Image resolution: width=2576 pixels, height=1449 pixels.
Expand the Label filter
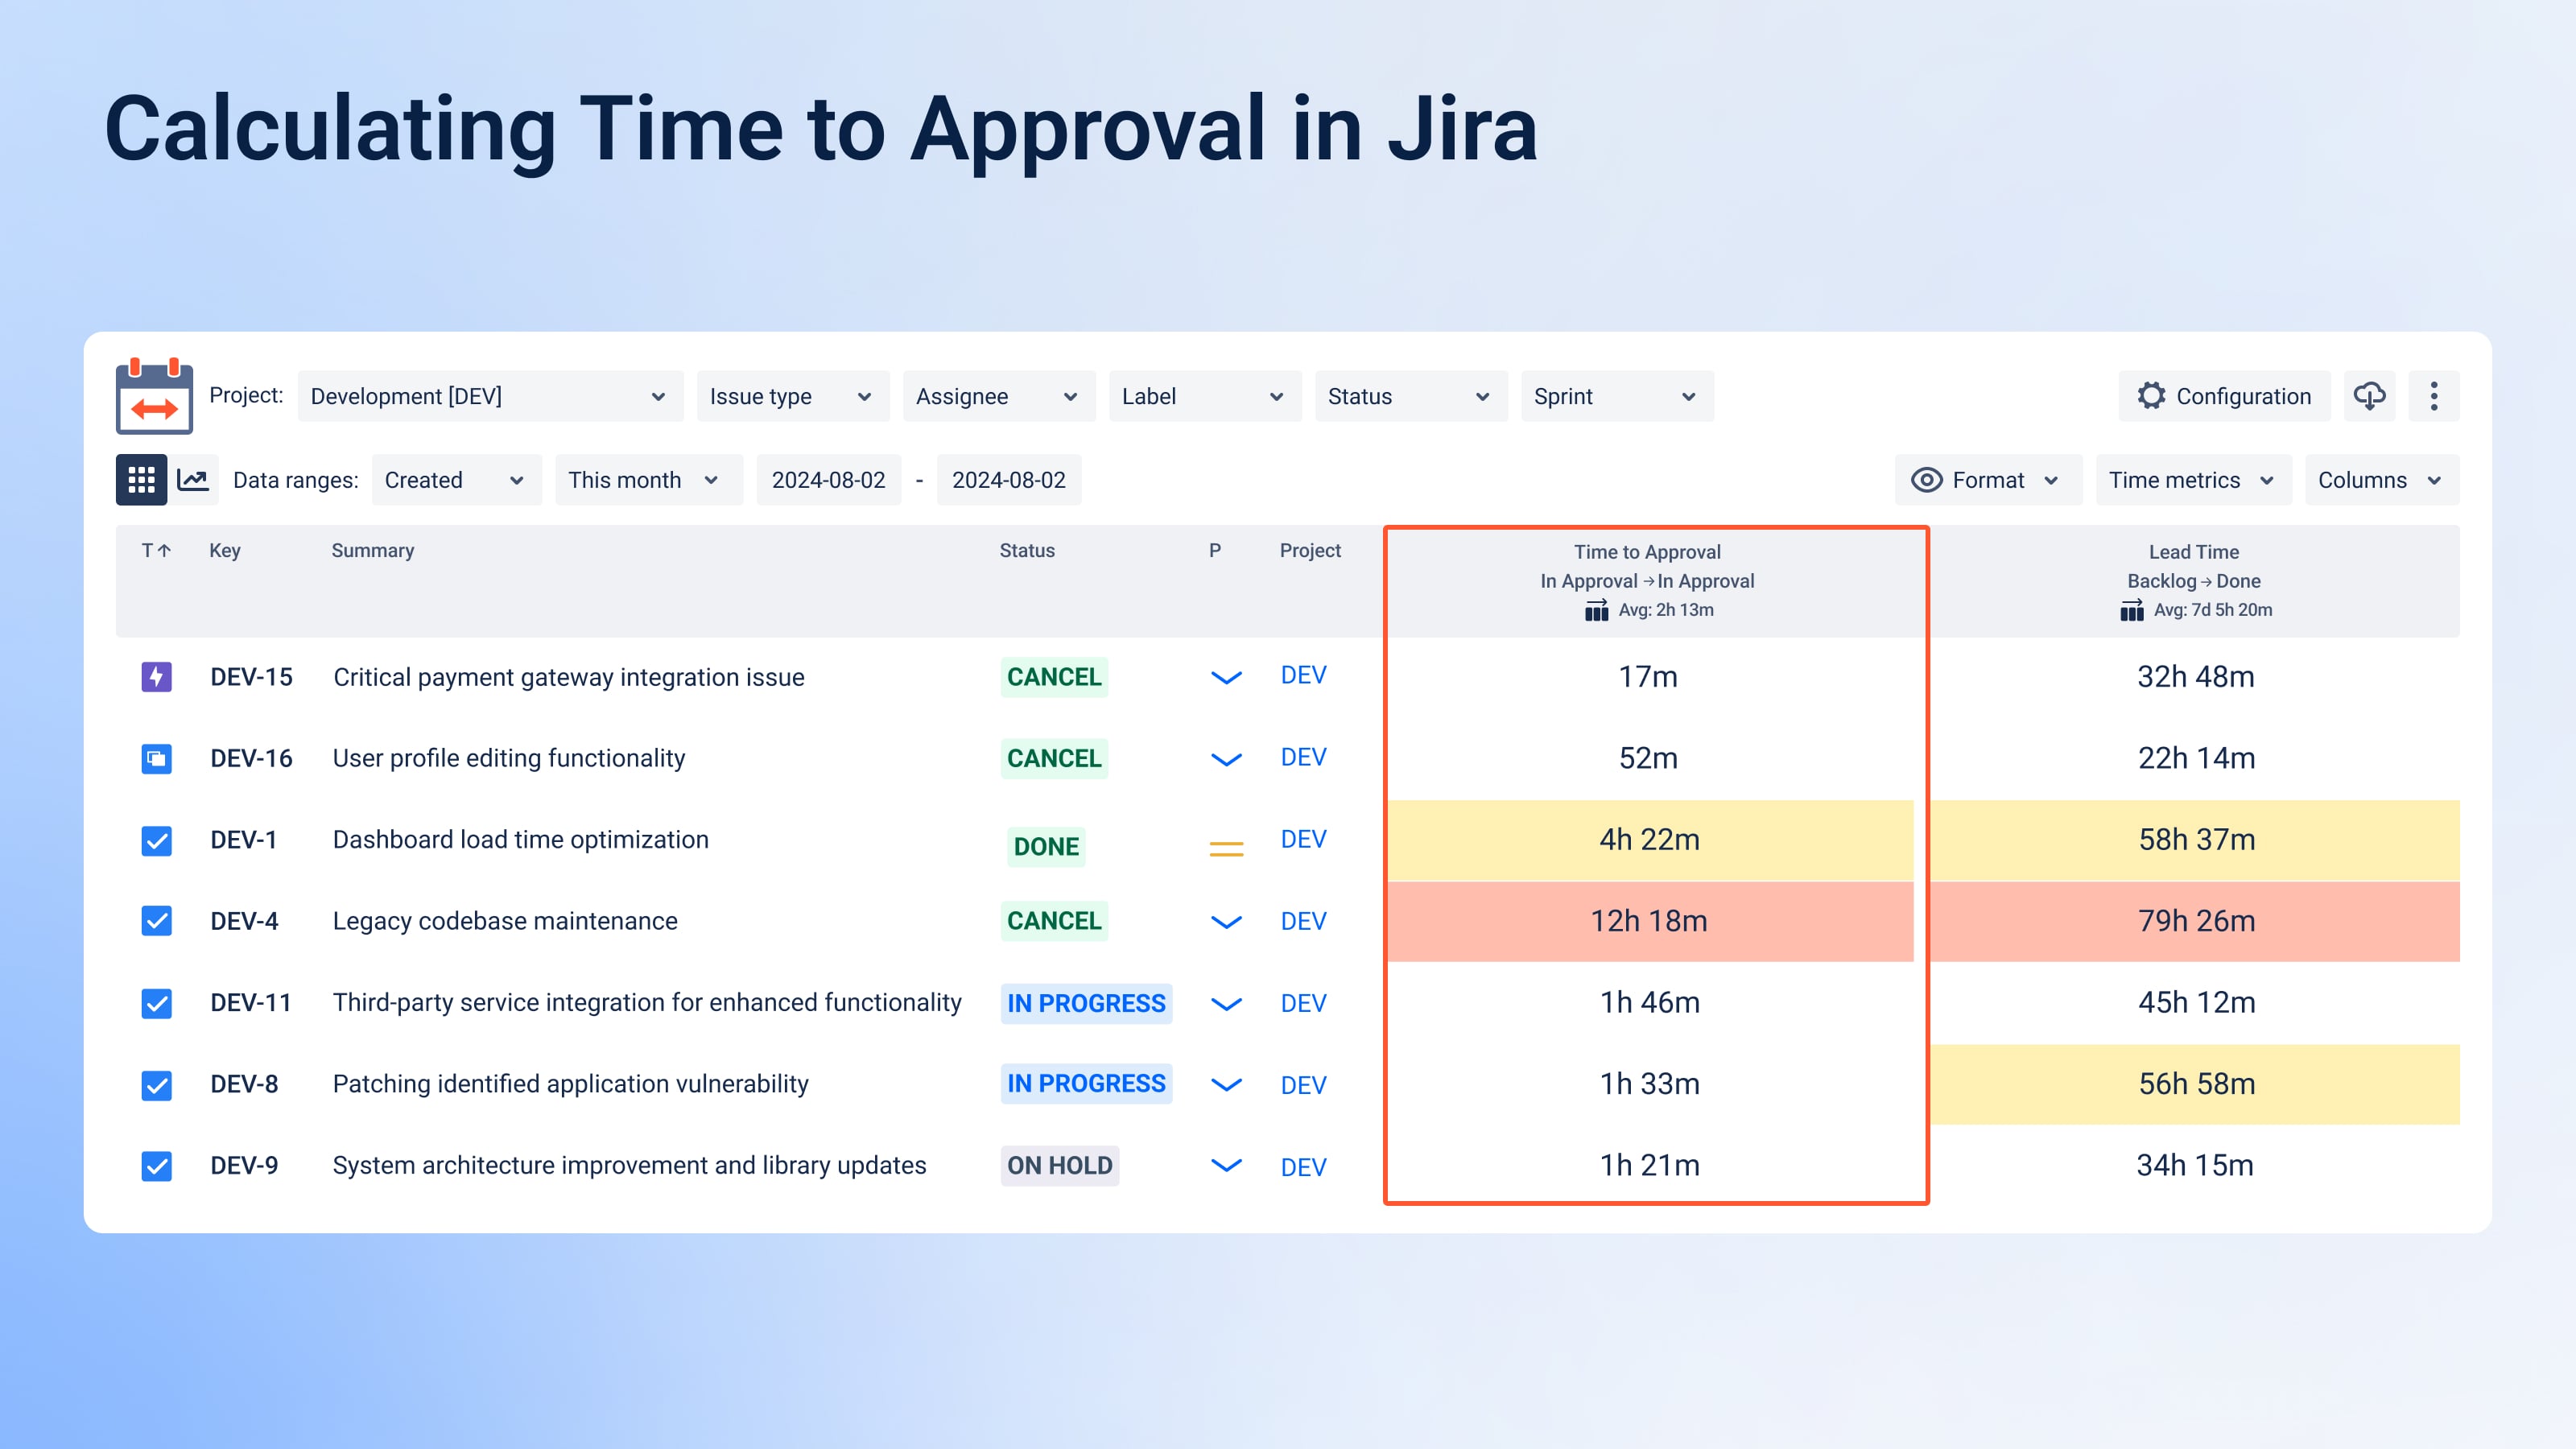(x=1204, y=396)
